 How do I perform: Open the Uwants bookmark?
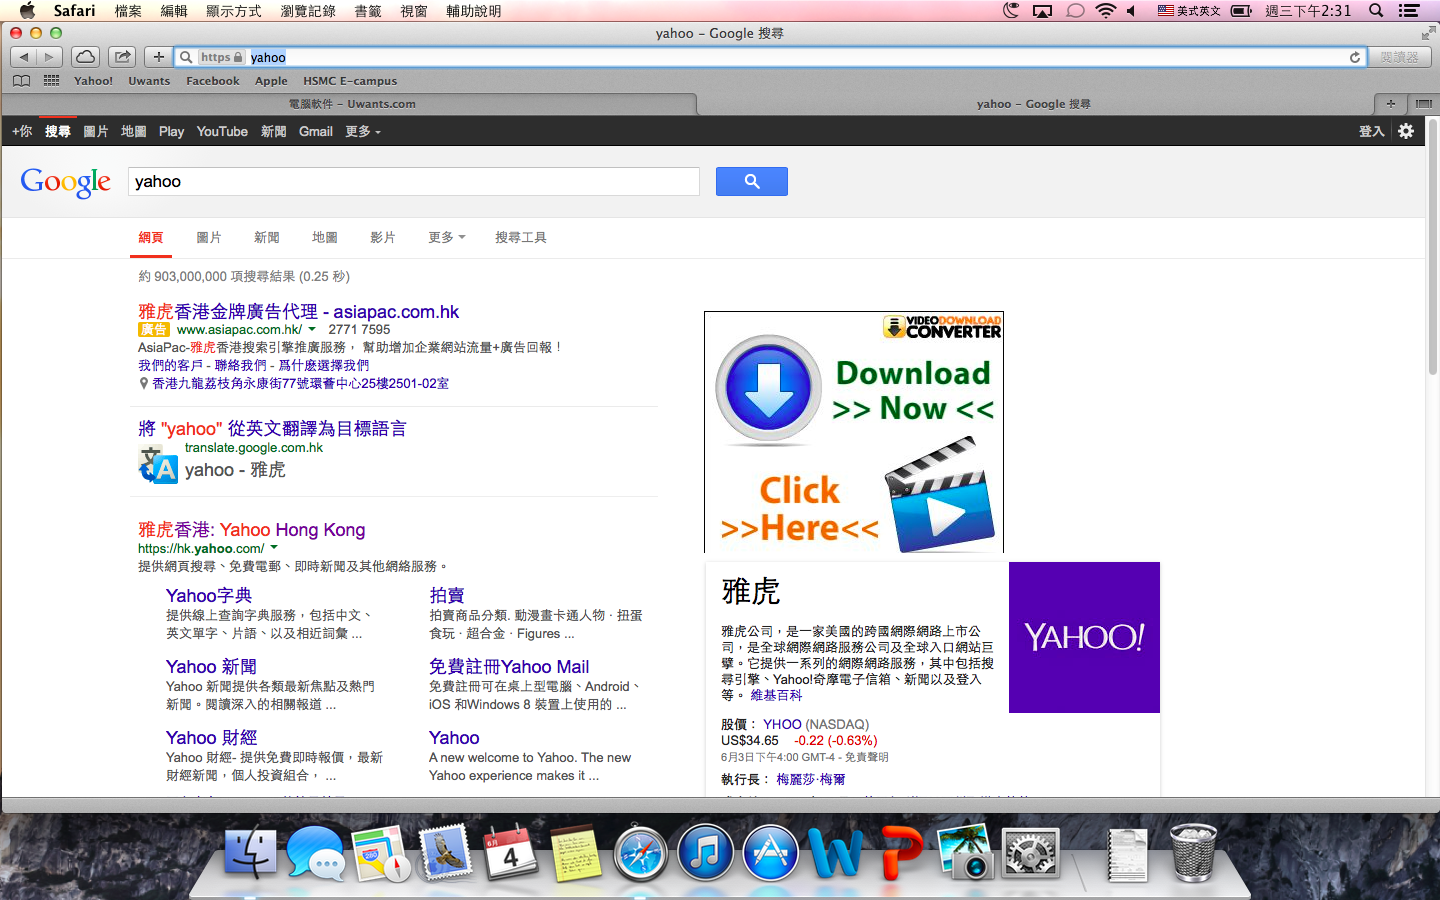pyautogui.click(x=149, y=81)
